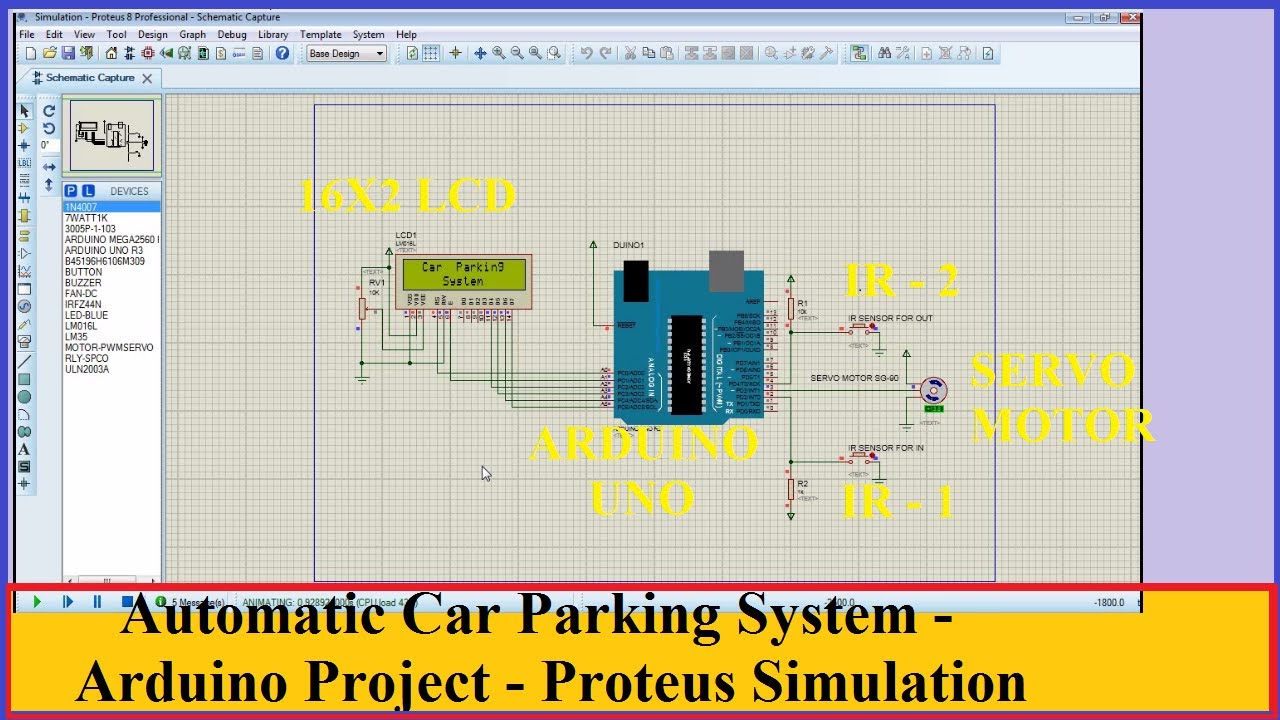Zoom out with the magnifier minus icon
This screenshot has width=1280, height=720.
click(x=517, y=53)
